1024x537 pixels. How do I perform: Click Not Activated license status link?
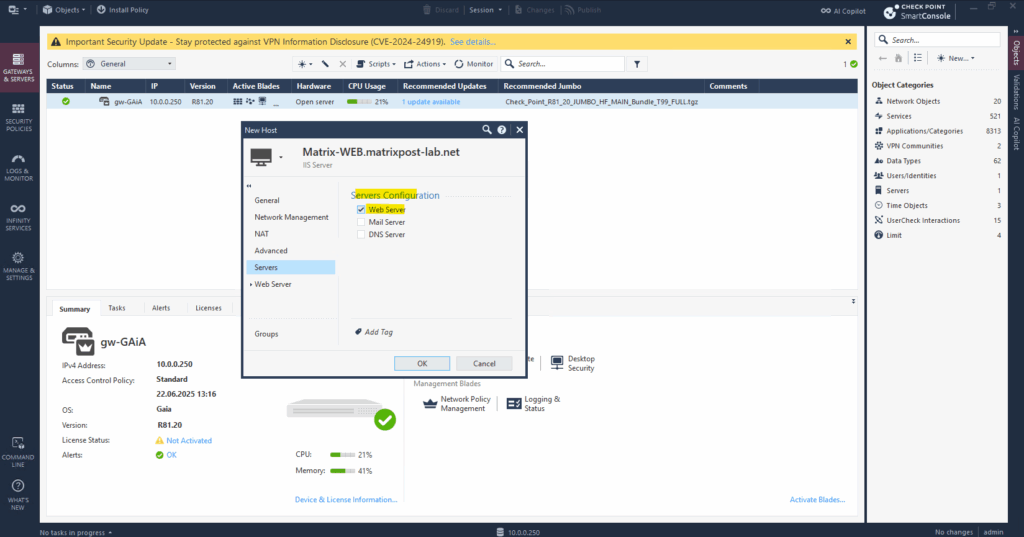pos(189,441)
